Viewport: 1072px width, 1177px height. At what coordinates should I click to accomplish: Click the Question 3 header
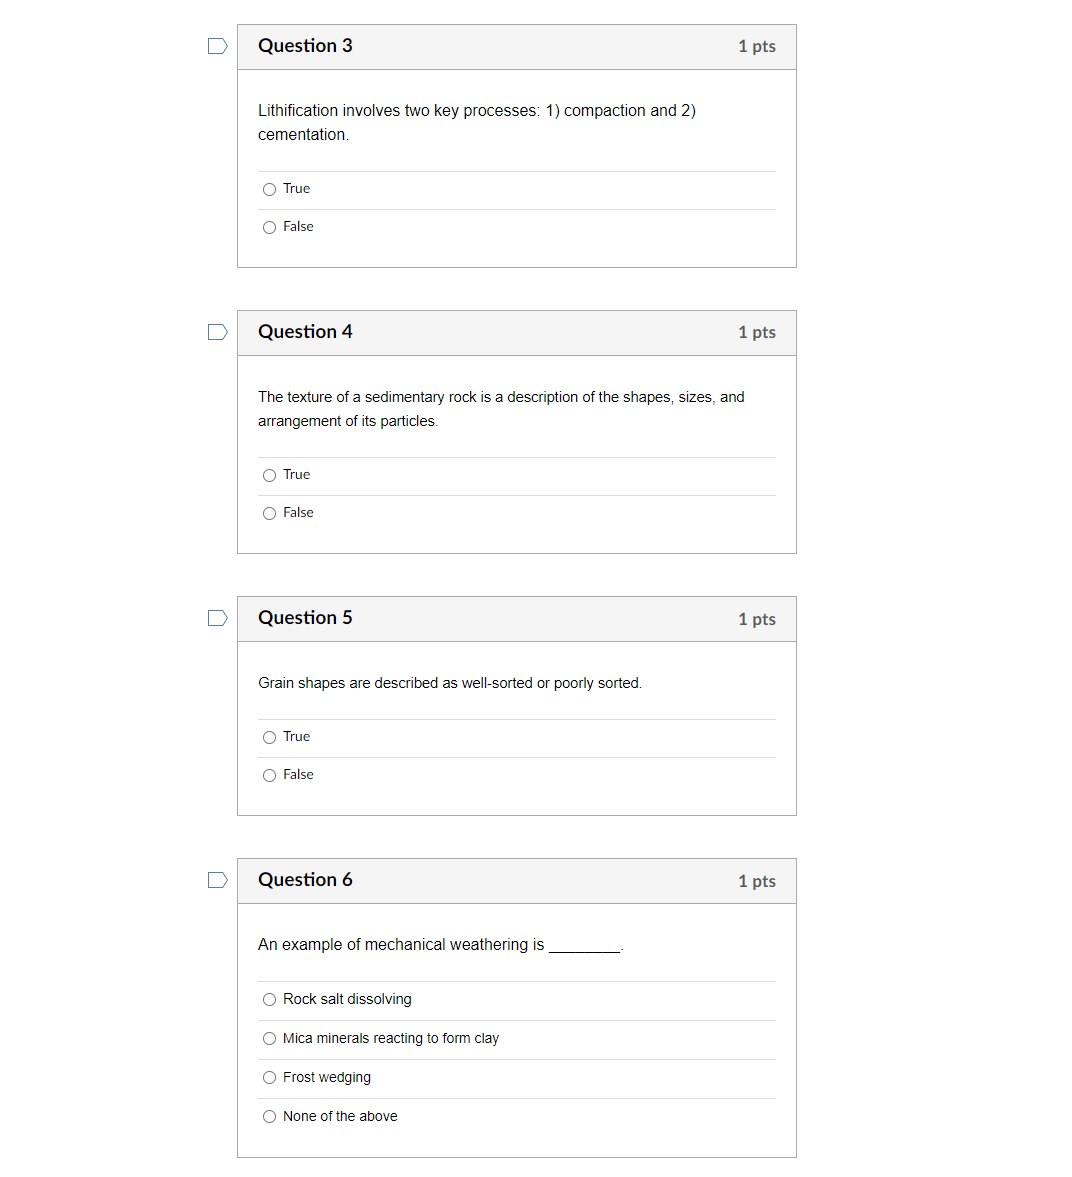(x=305, y=45)
